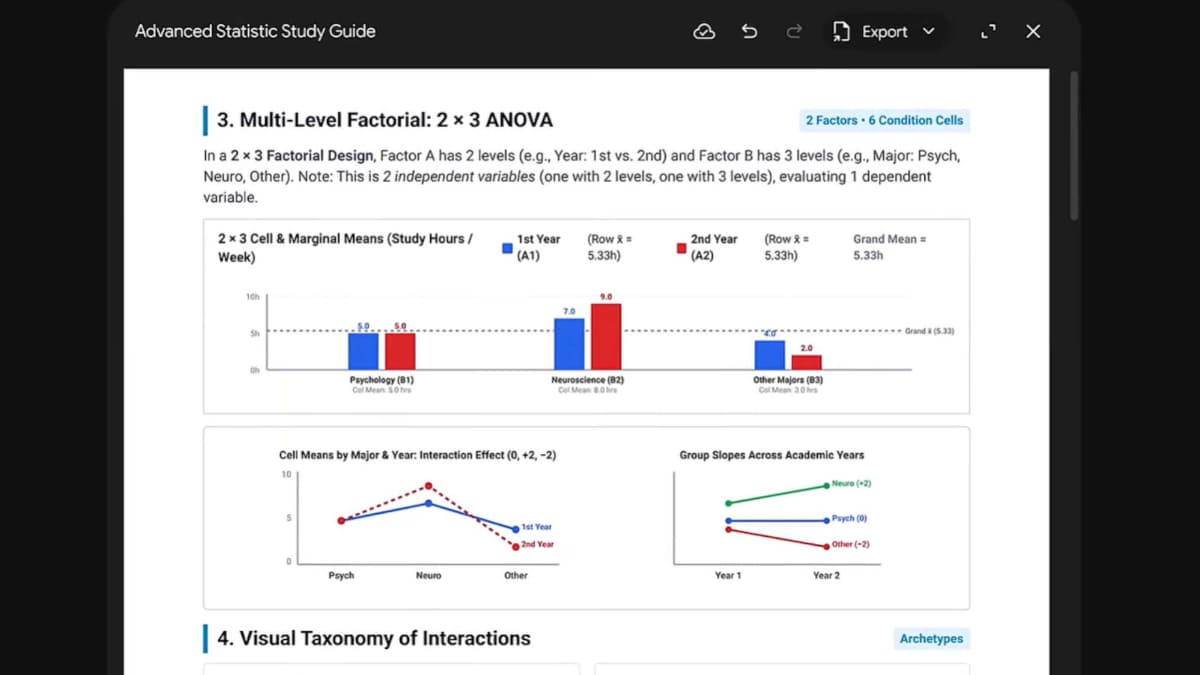Click the blue 1st Year legend swatch
Viewport: 1200px width, 675px height.
click(x=508, y=247)
